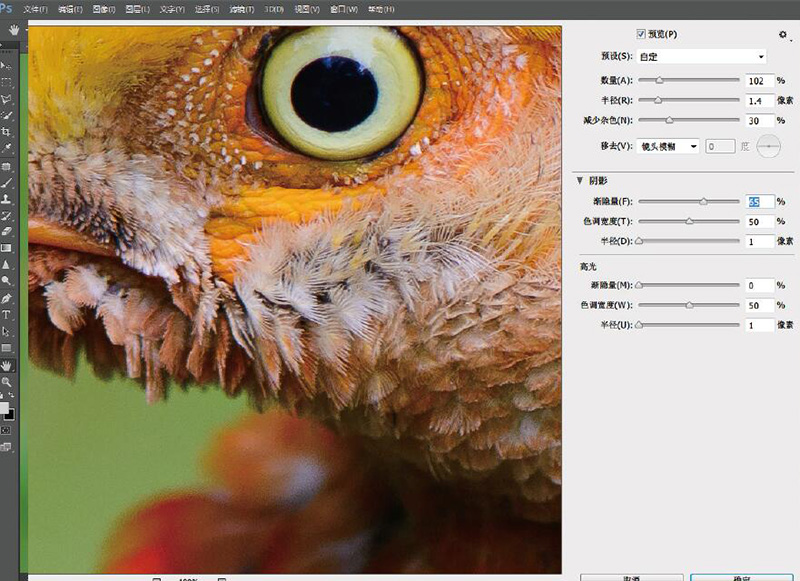Open the 预设(S) preset dropdown
The height and width of the screenshot is (581, 800).
[703, 56]
